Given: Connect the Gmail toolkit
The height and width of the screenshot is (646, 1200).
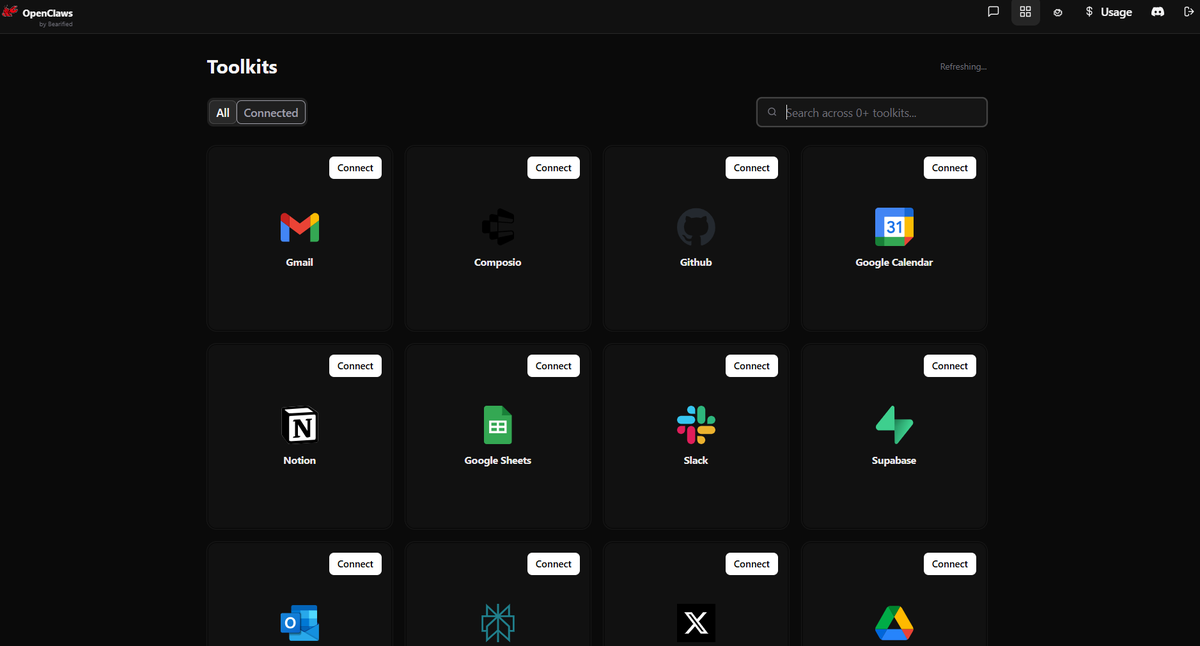Looking at the screenshot, I should (355, 168).
